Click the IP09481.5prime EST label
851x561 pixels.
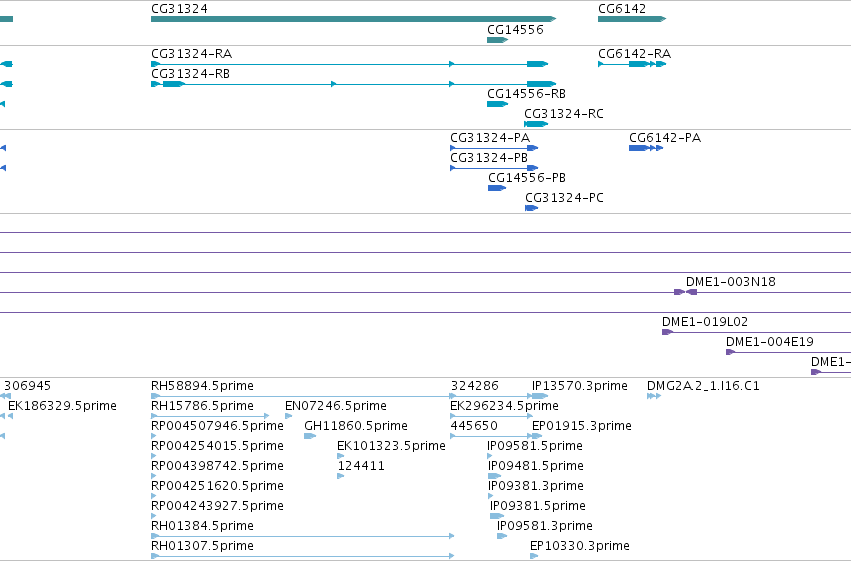(x=536, y=466)
